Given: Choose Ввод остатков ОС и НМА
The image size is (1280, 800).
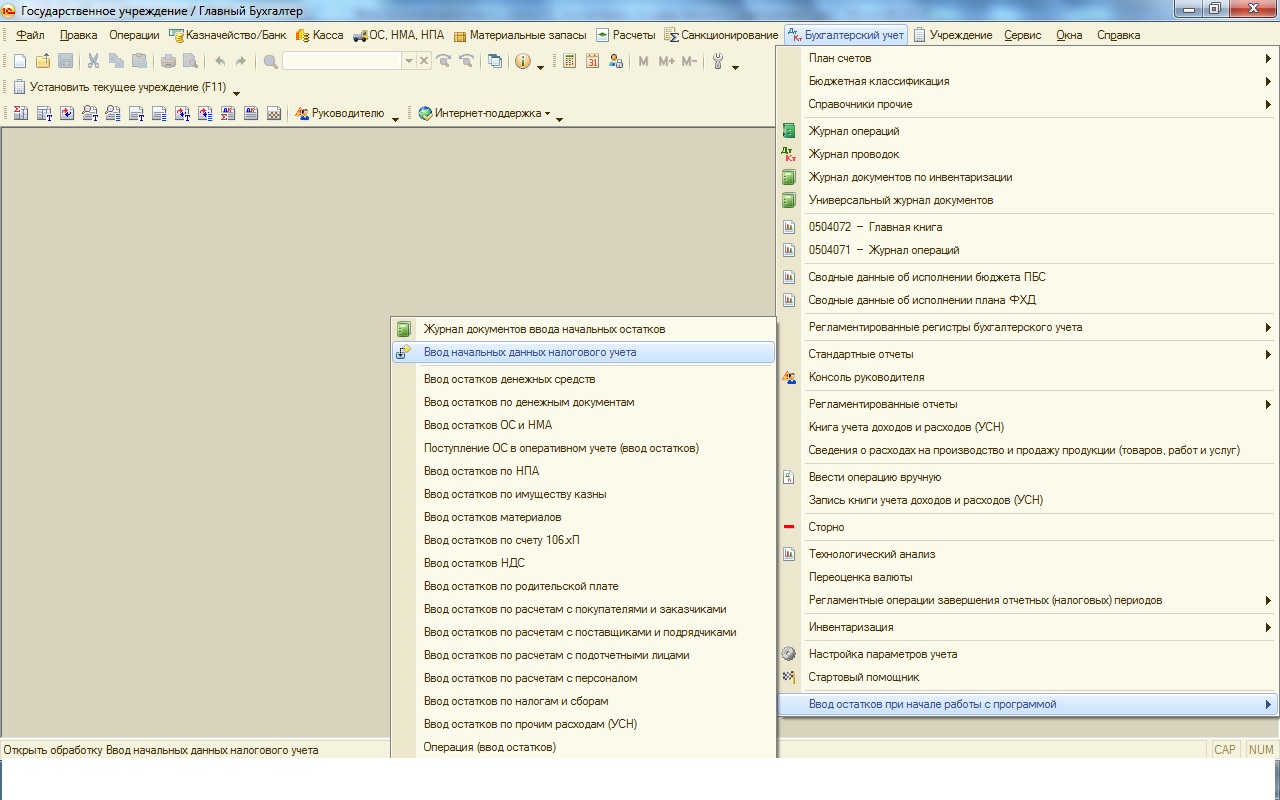Looking at the screenshot, I should click(x=487, y=425).
